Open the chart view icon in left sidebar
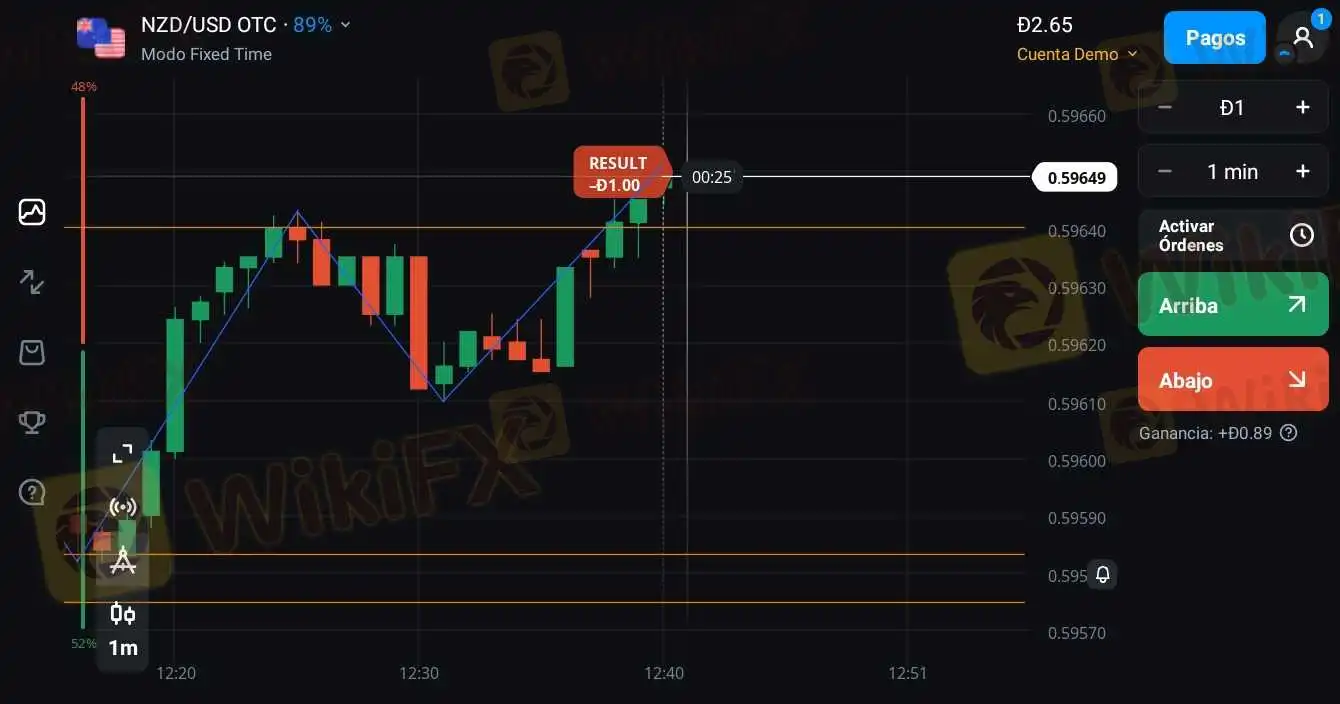1340x704 pixels. (32, 212)
